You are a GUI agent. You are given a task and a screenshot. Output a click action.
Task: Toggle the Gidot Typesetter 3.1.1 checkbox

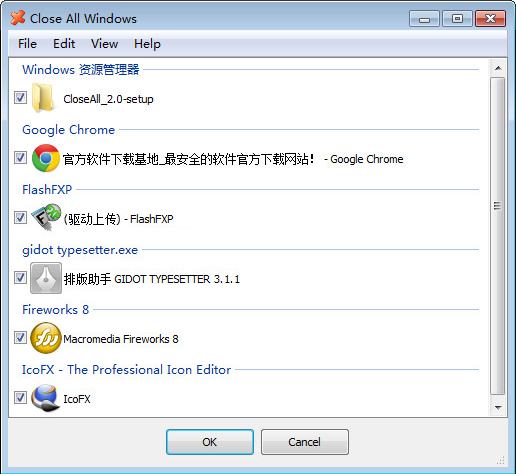pos(20,277)
